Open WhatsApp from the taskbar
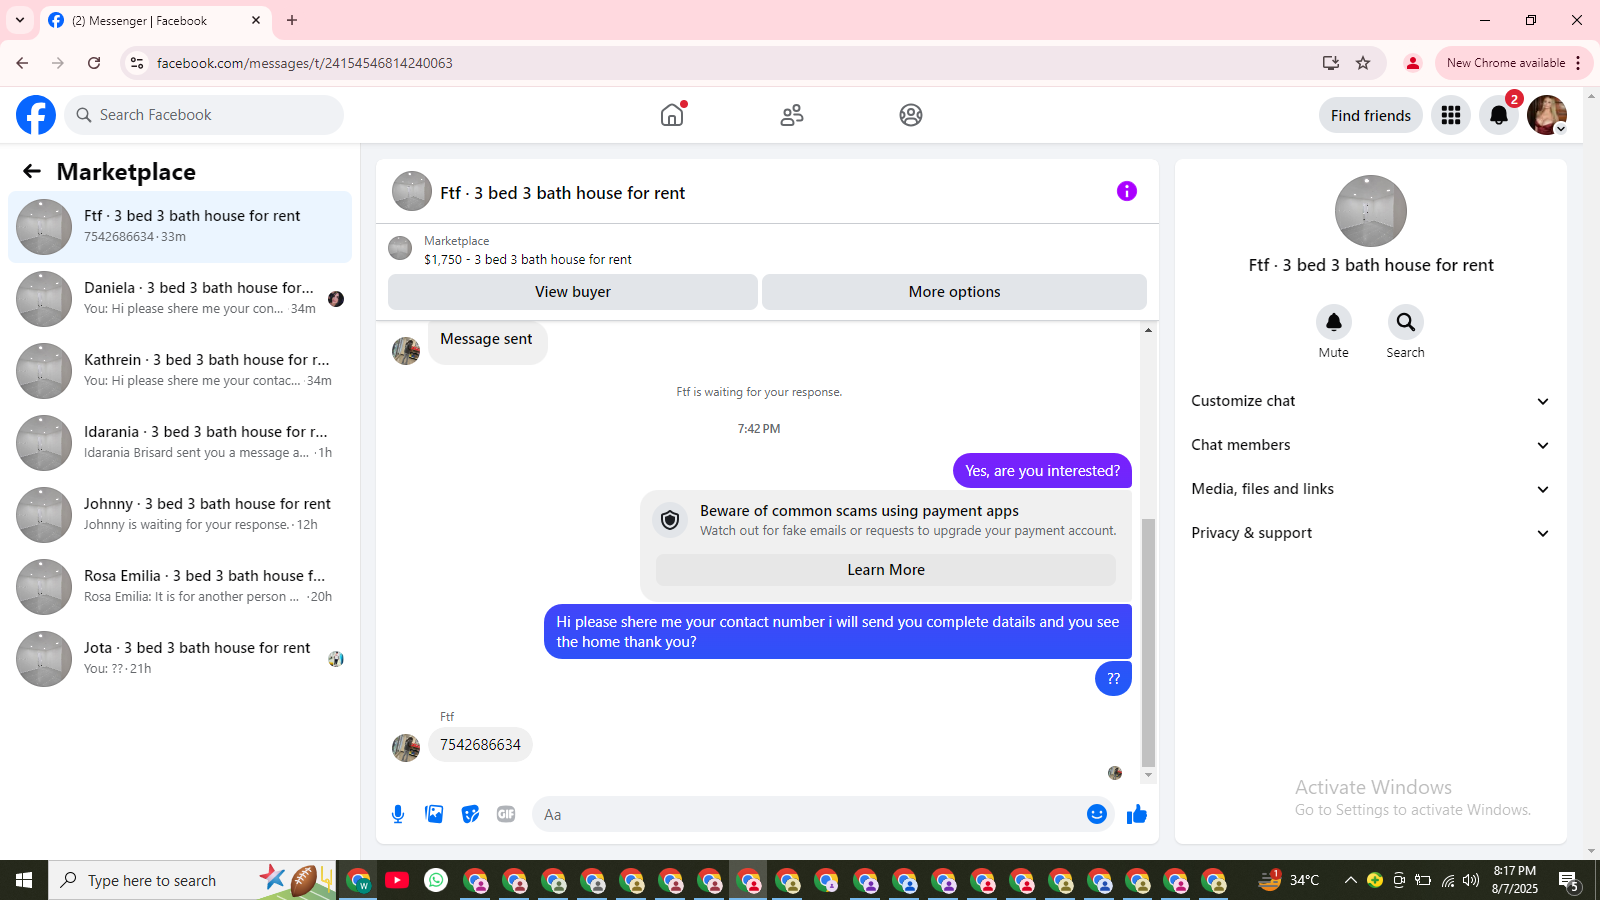The height and width of the screenshot is (900, 1600). (436, 880)
